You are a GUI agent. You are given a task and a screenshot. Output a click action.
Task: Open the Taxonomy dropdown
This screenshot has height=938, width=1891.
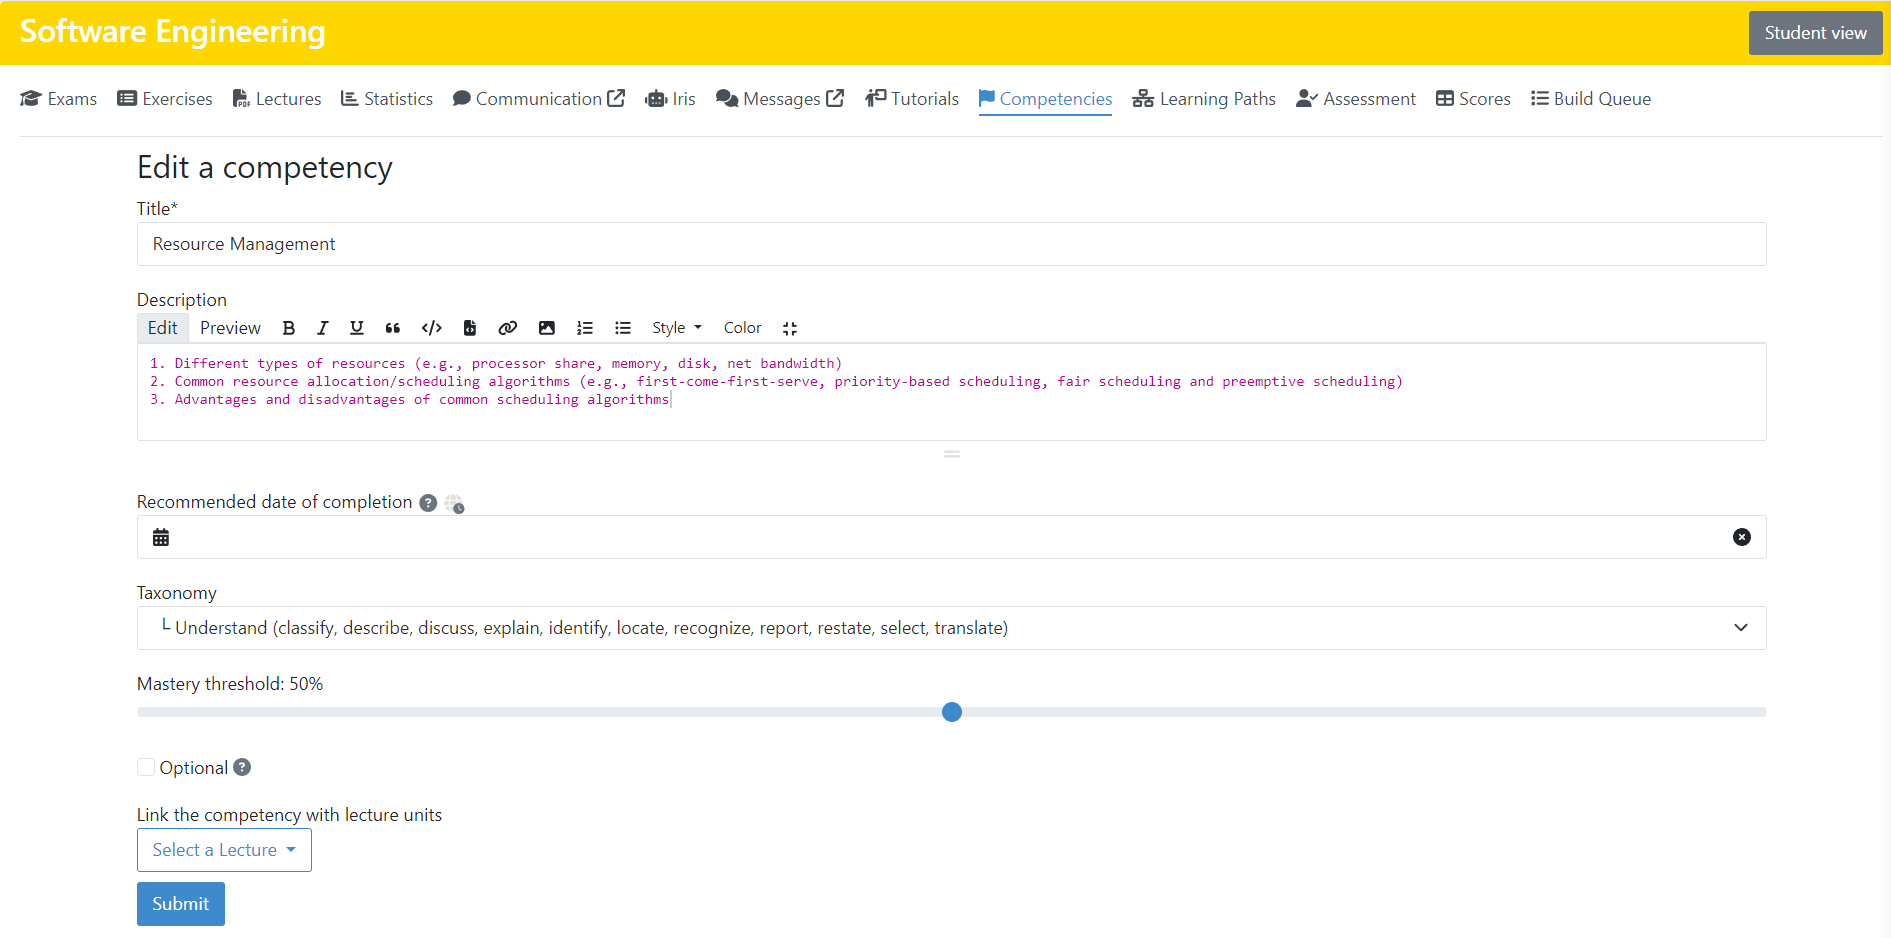tap(952, 628)
